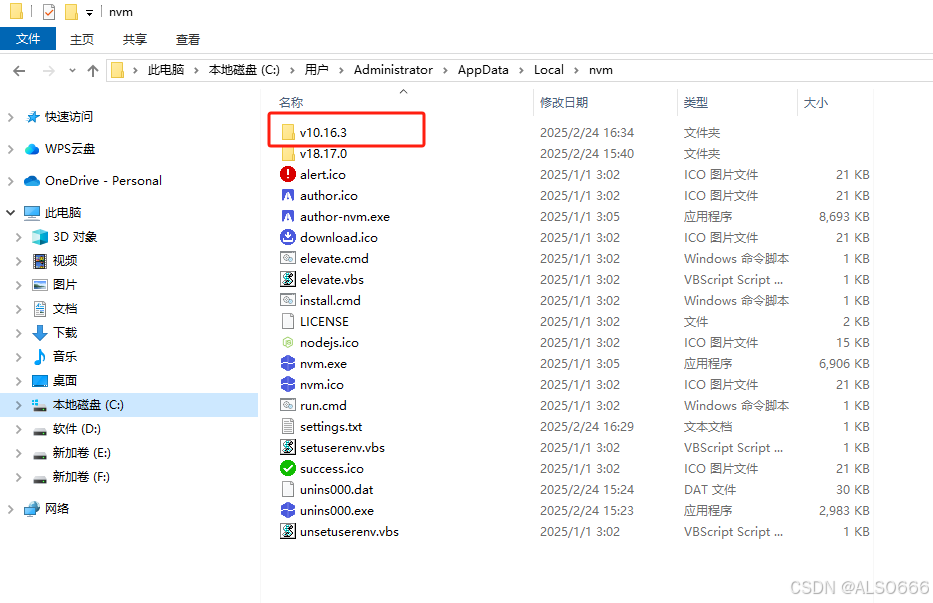Select the setuserenv.vbs script icon
The height and width of the screenshot is (603, 933).
coord(288,448)
